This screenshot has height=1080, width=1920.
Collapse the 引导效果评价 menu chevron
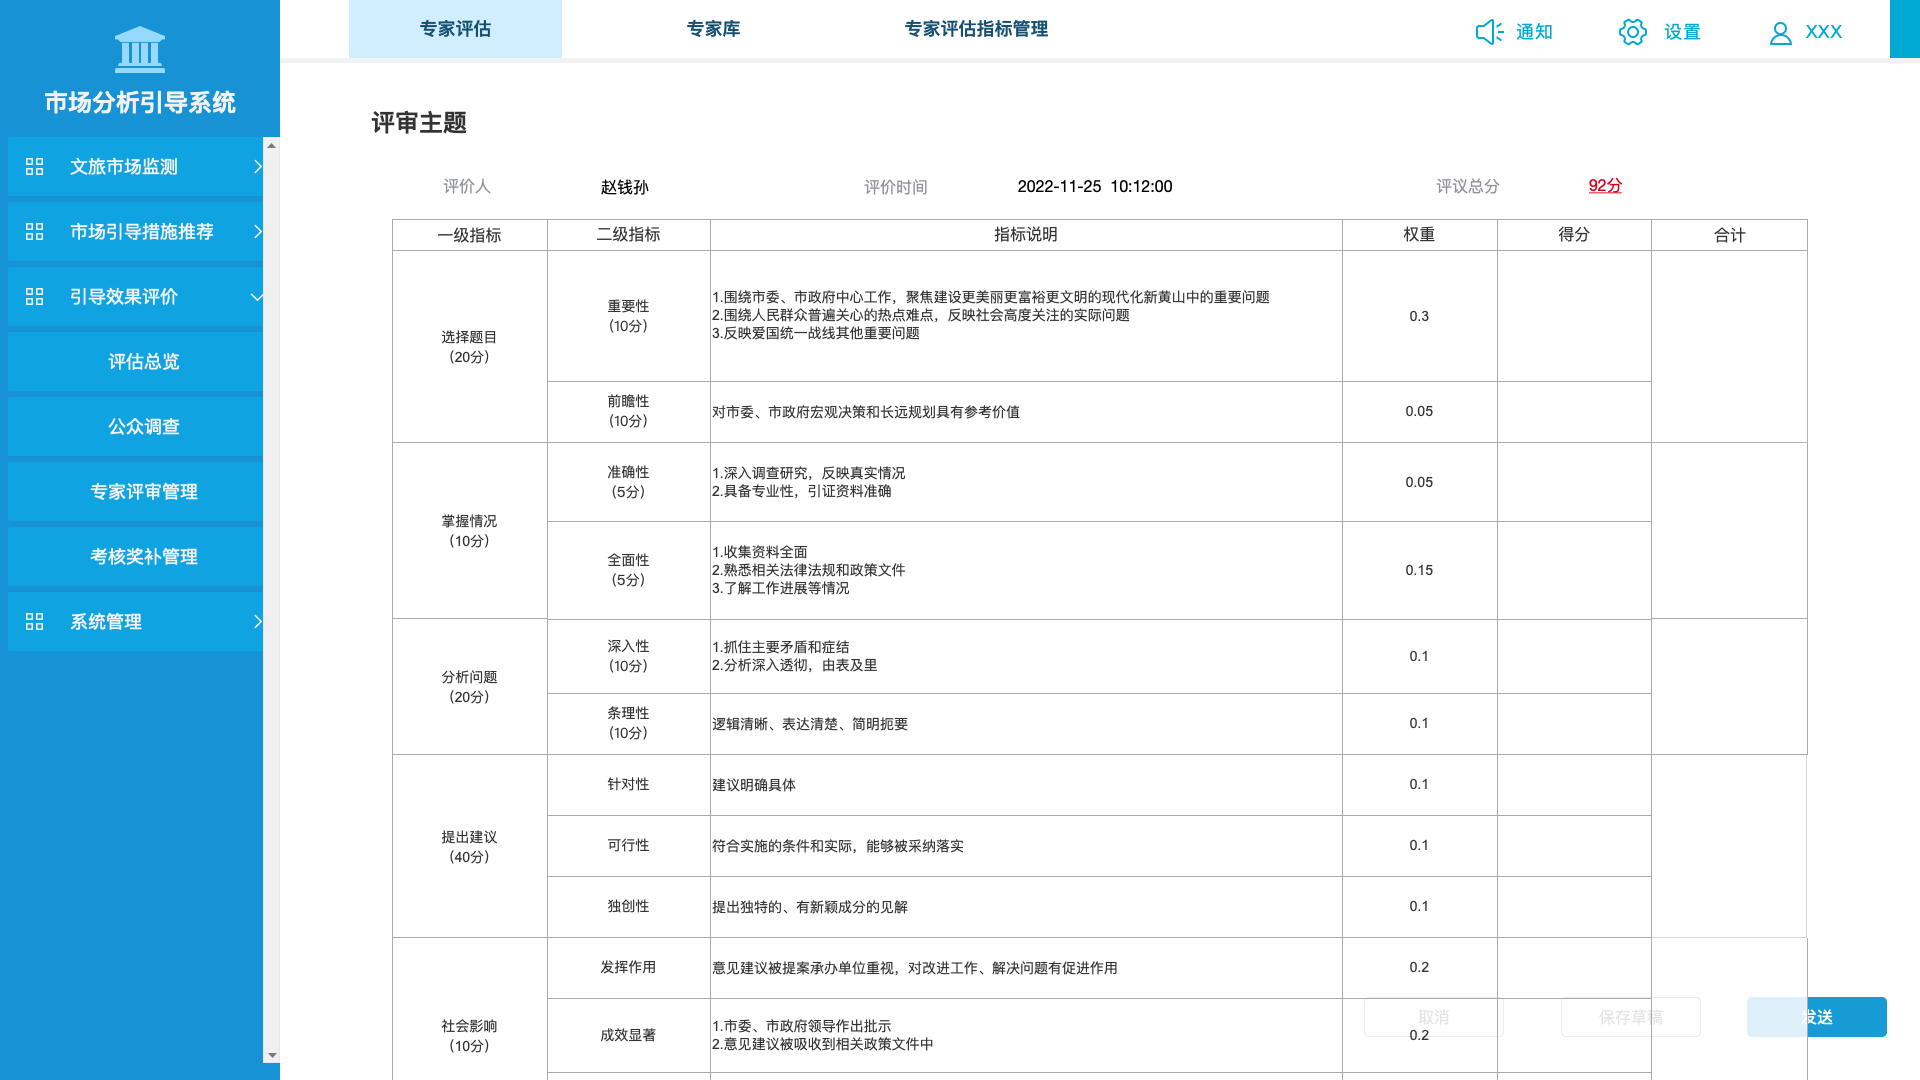pos(257,297)
